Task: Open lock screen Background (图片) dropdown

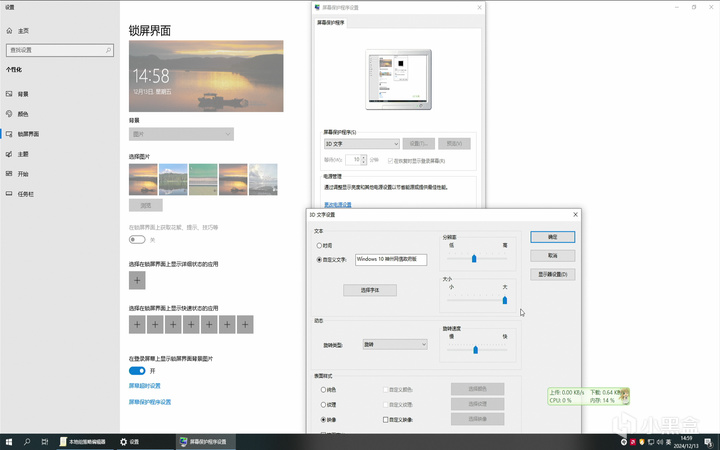Action: [181, 134]
